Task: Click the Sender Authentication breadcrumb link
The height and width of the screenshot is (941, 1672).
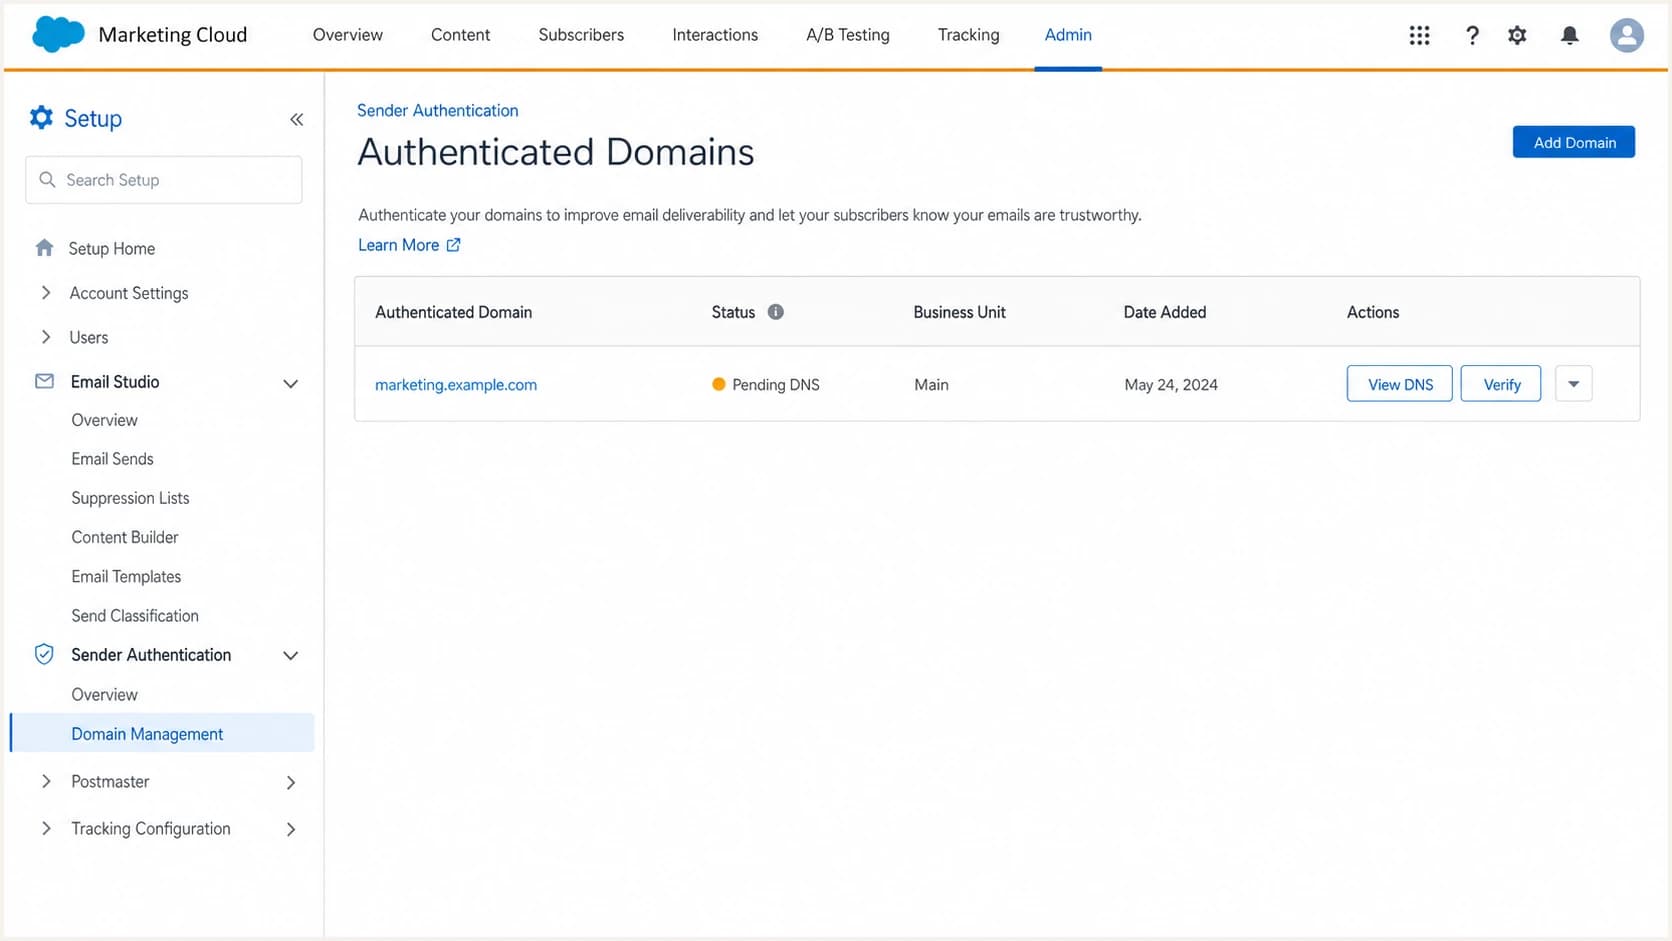Action: coord(438,110)
